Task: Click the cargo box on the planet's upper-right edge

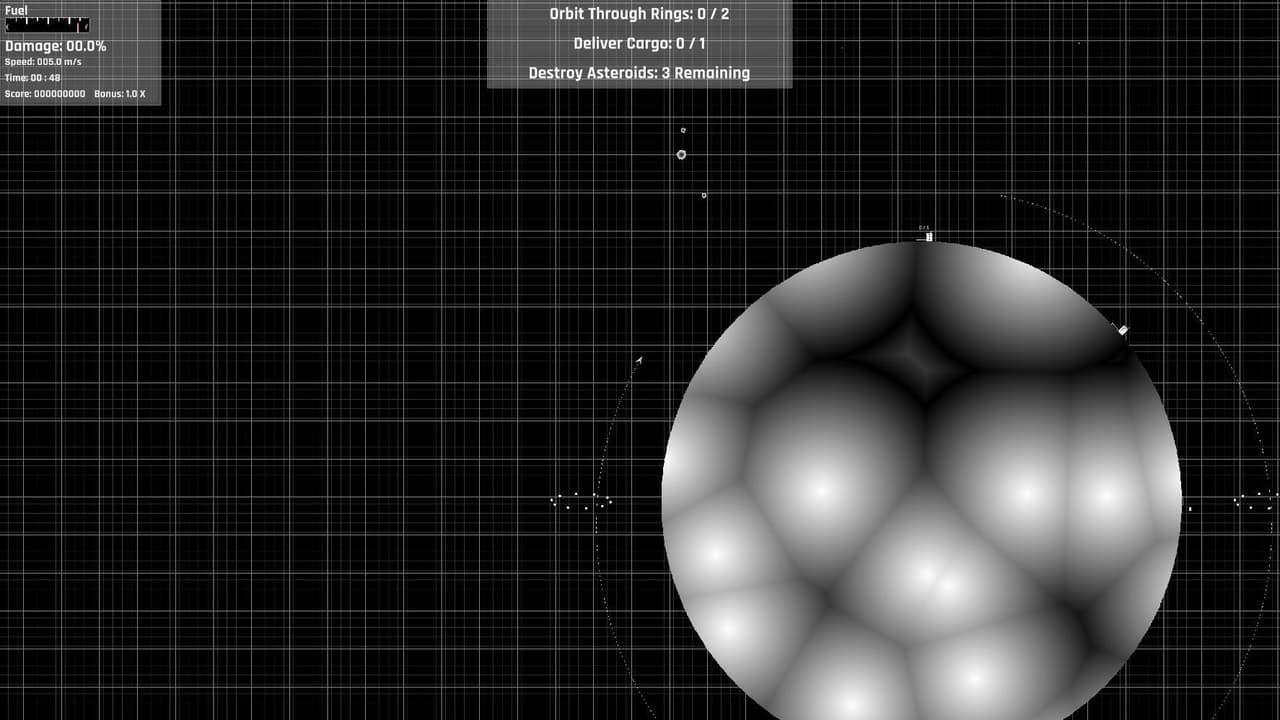Action: click(x=1123, y=330)
